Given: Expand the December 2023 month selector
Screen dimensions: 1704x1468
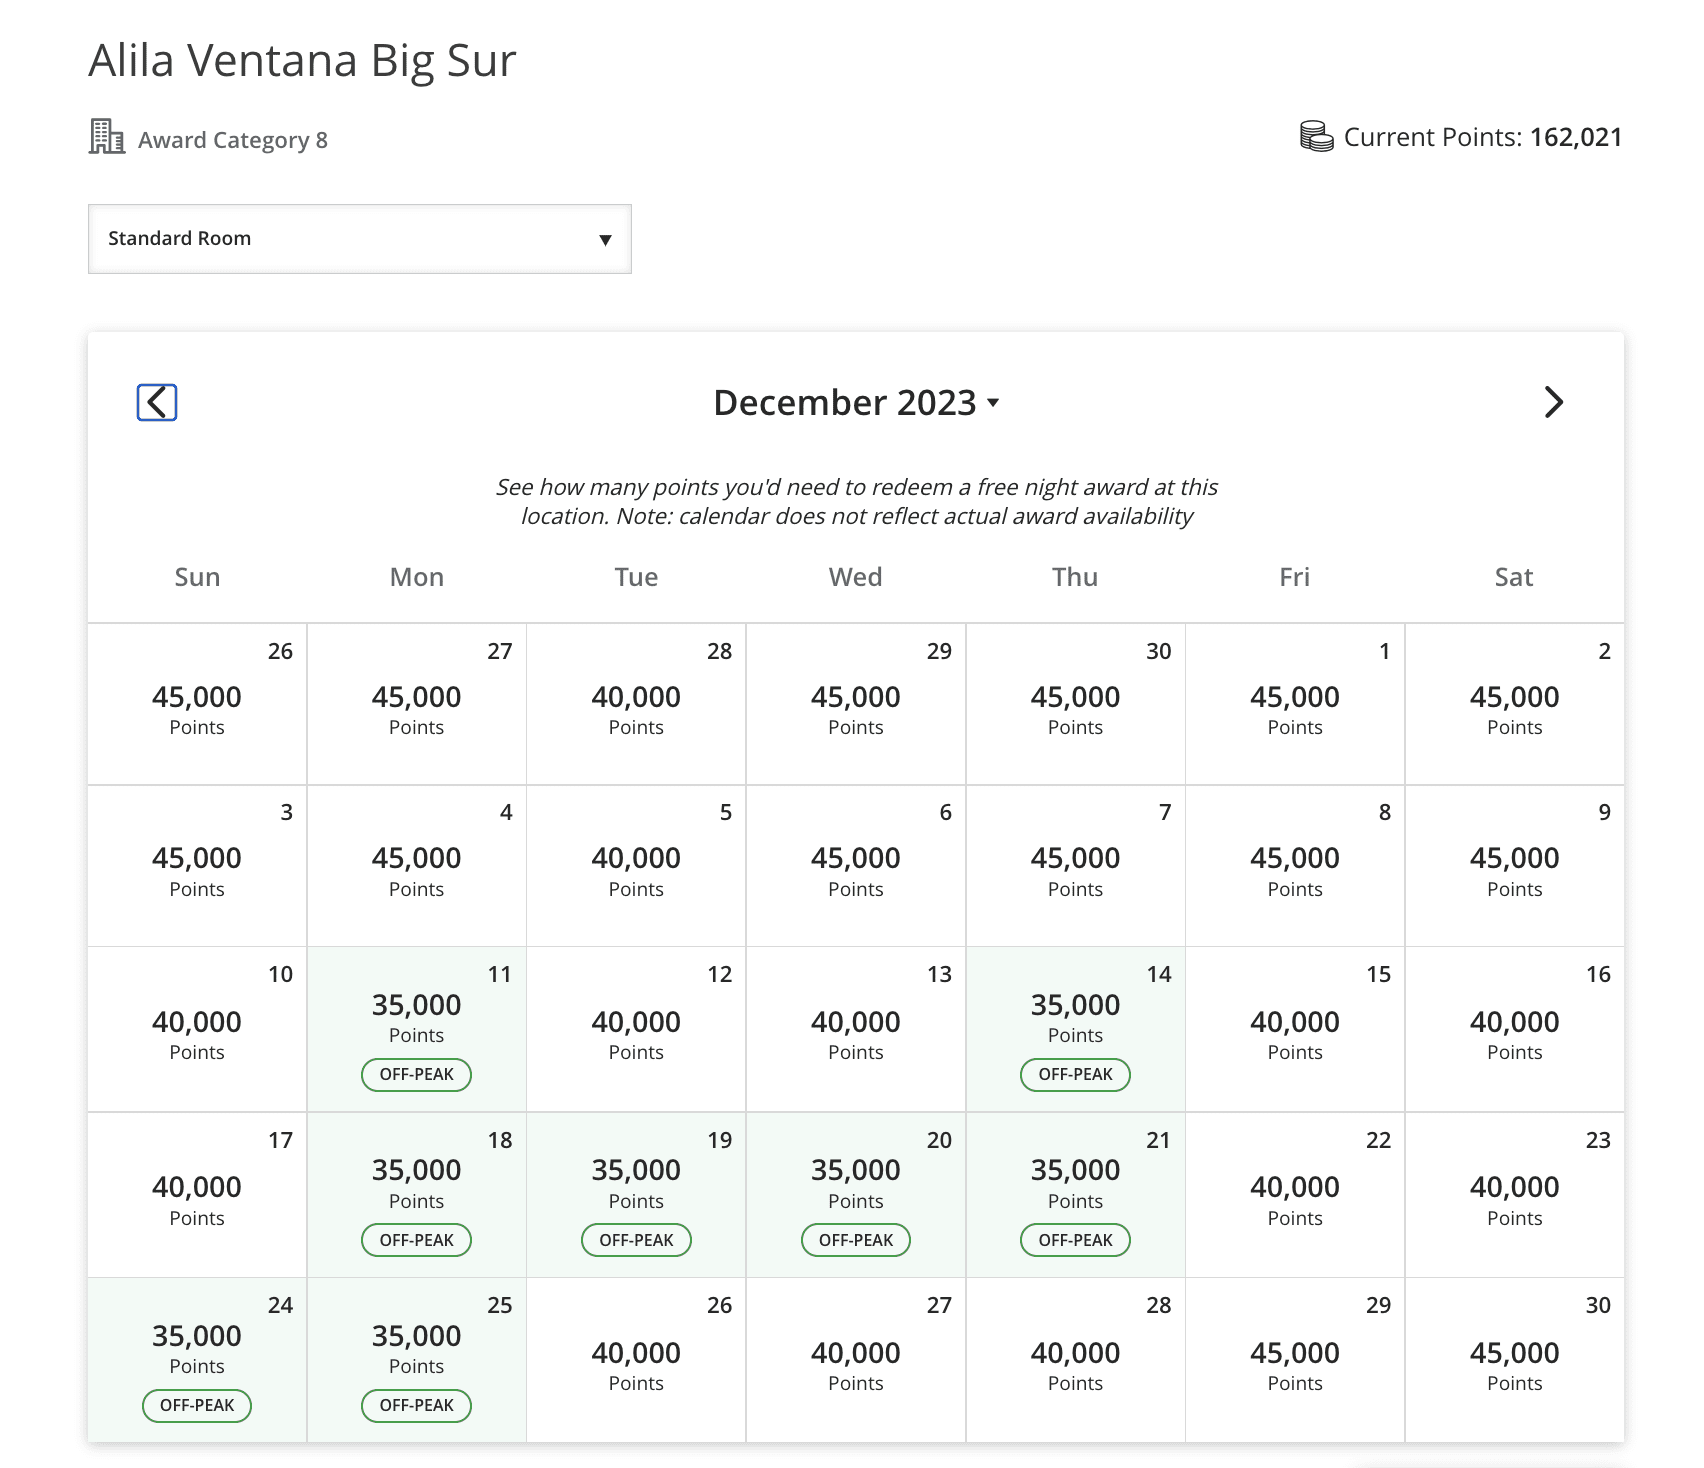Looking at the screenshot, I should [856, 402].
